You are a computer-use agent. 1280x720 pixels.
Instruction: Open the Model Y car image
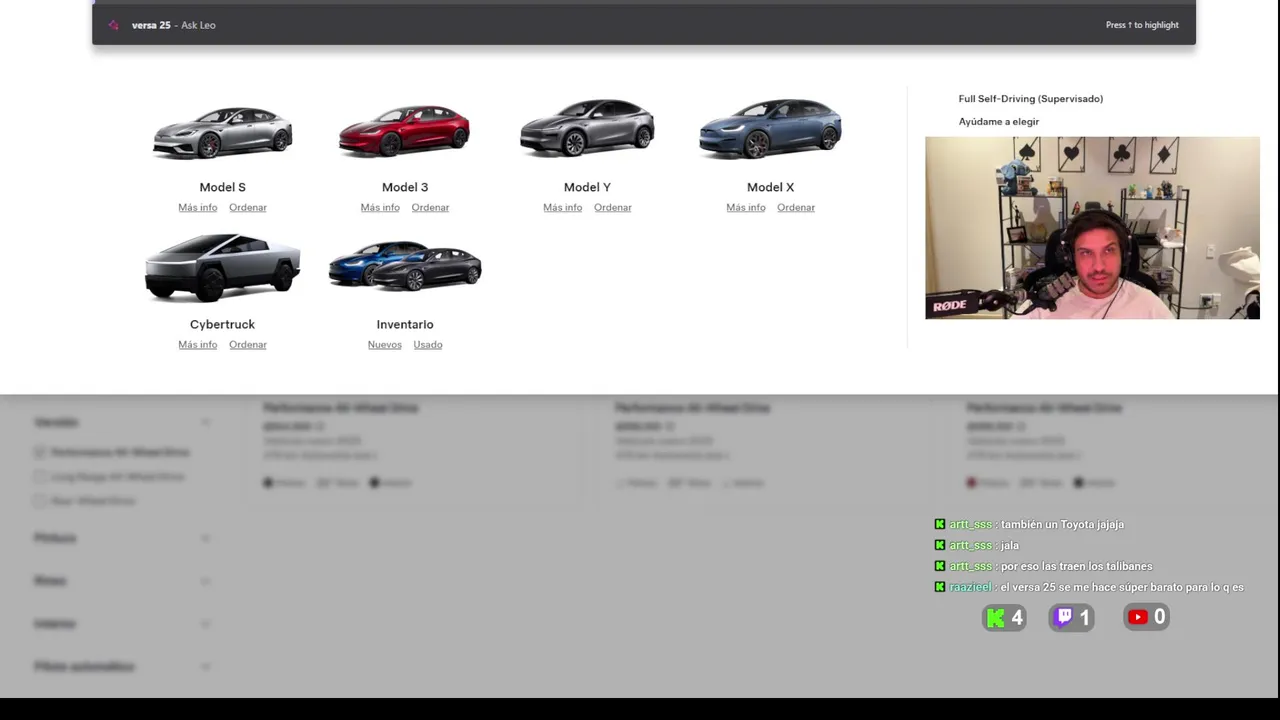click(x=587, y=128)
